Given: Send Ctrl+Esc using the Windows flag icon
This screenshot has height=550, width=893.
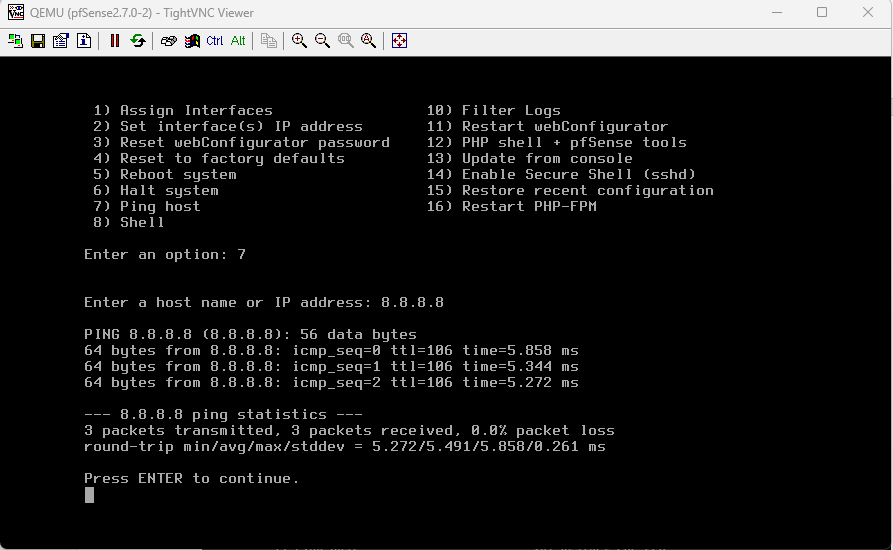Looking at the screenshot, I should click(x=192, y=40).
